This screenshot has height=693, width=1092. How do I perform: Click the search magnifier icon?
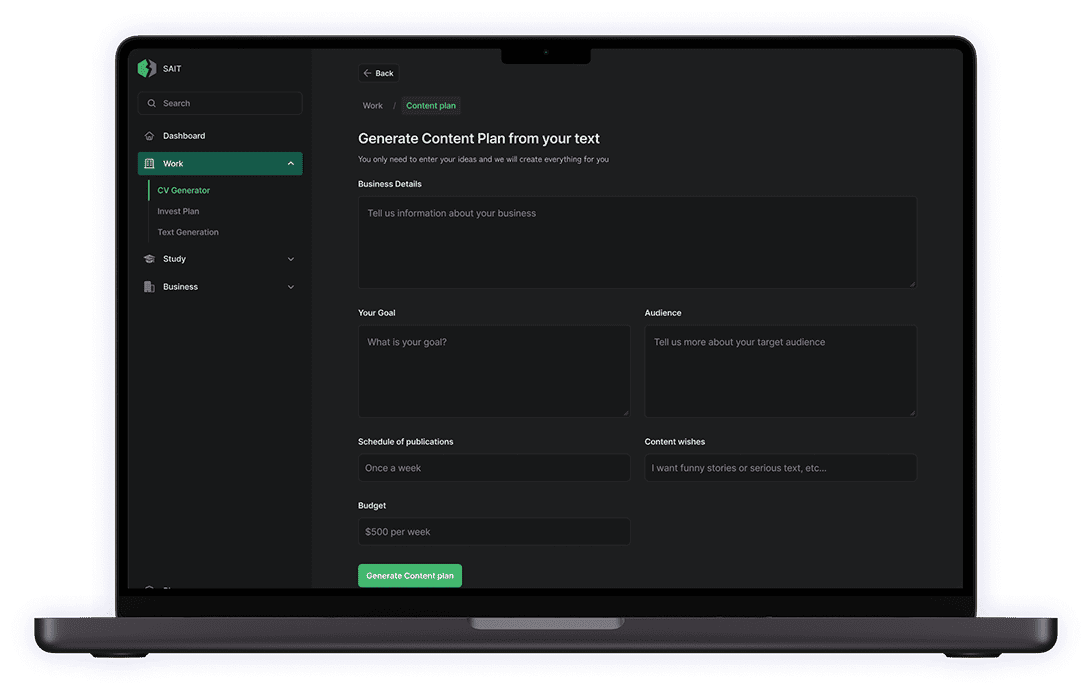pos(152,103)
